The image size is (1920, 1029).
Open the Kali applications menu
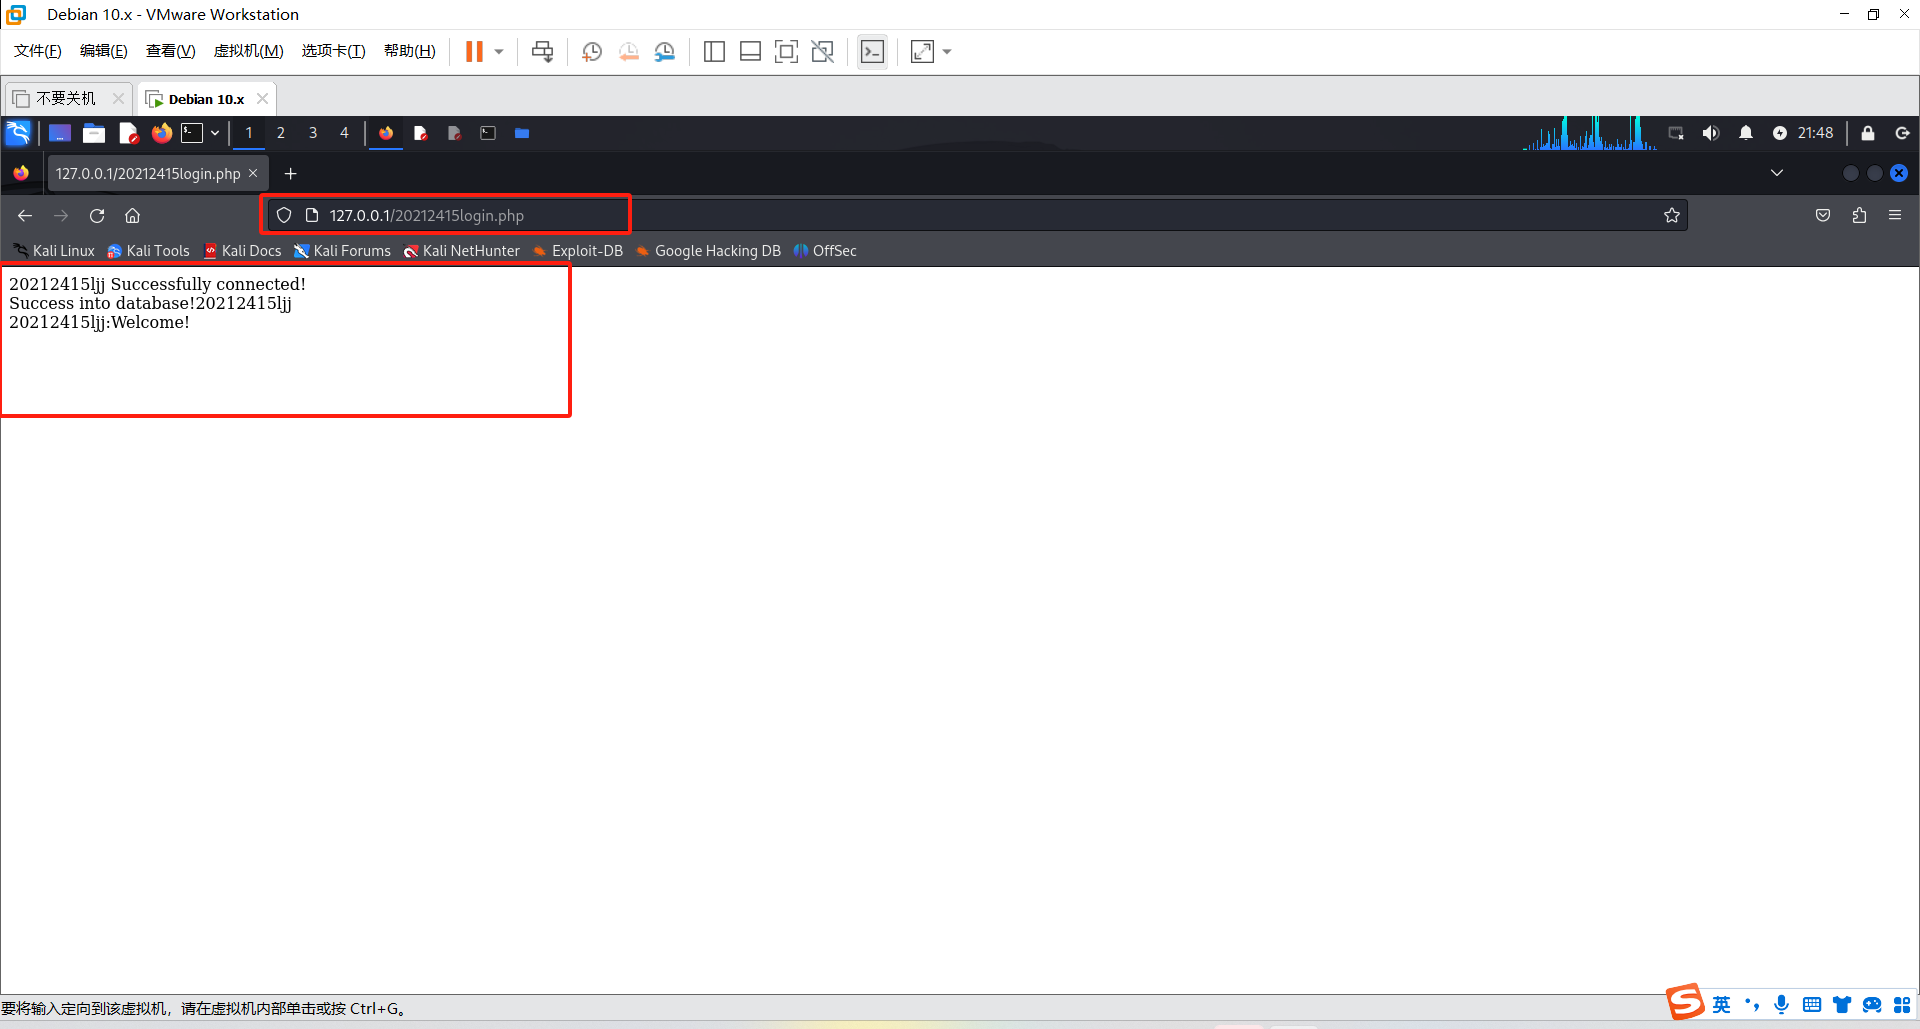tap(18, 133)
